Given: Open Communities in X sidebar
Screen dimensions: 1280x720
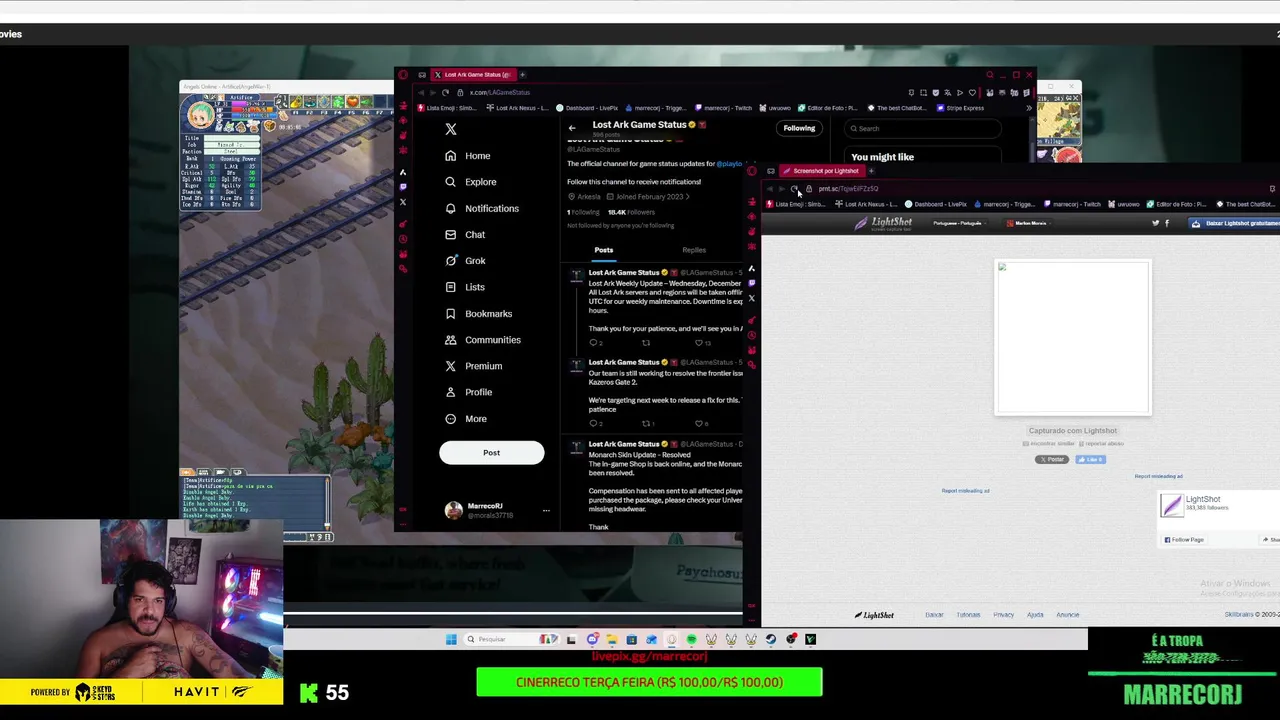Looking at the screenshot, I should [482, 340].
